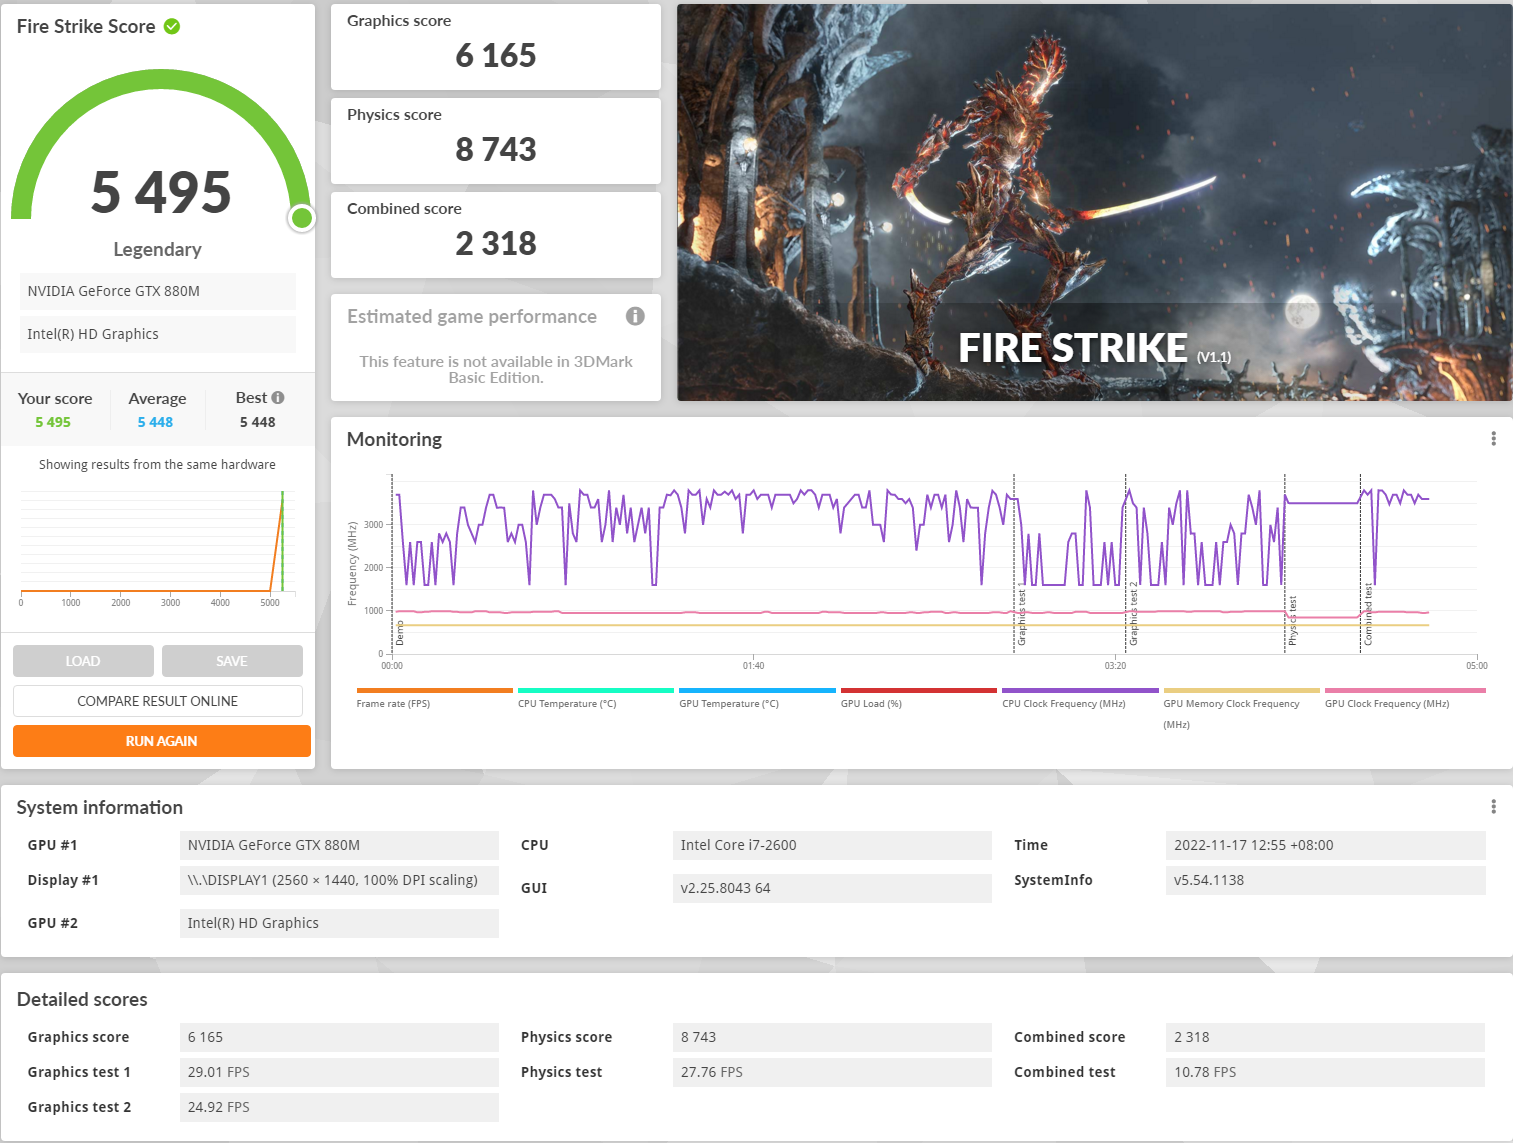Viewport: 1513px width, 1143px height.
Task: Click the info icon next to Estimated game performance
Action: 635,316
